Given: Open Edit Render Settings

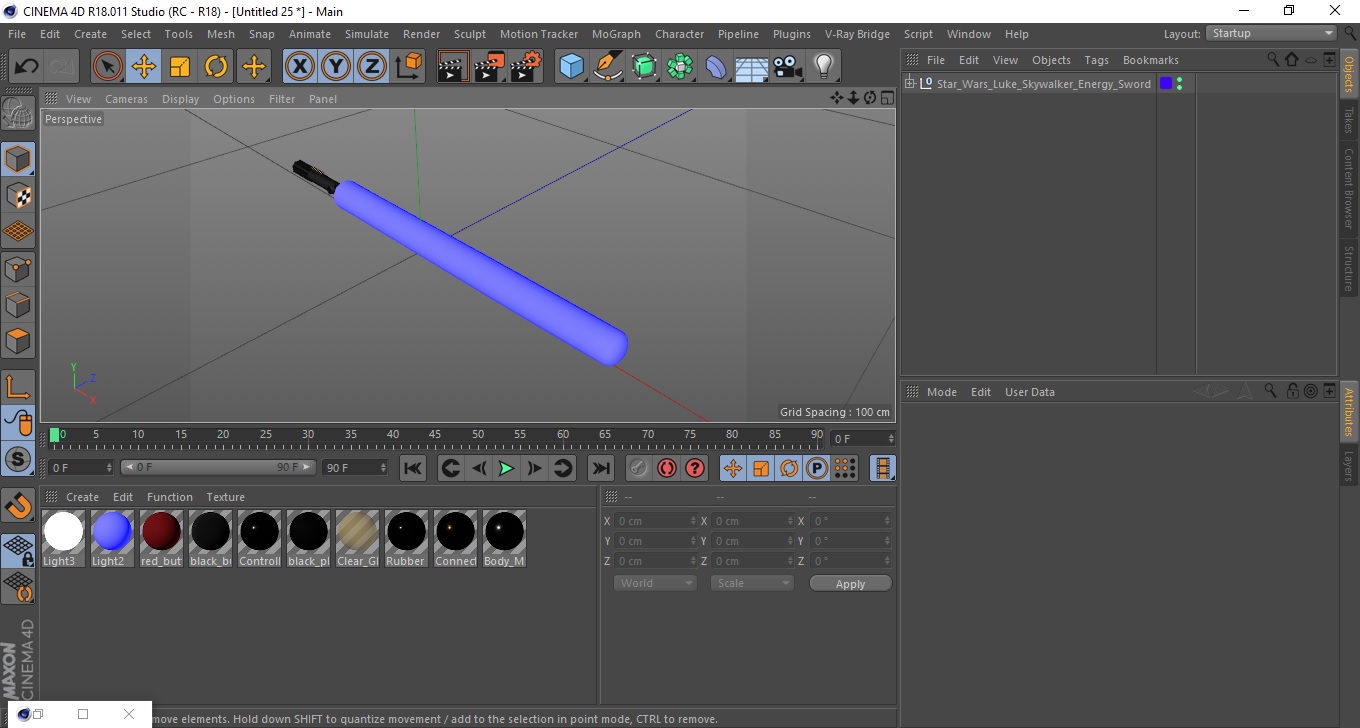Looking at the screenshot, I should 526,67.
